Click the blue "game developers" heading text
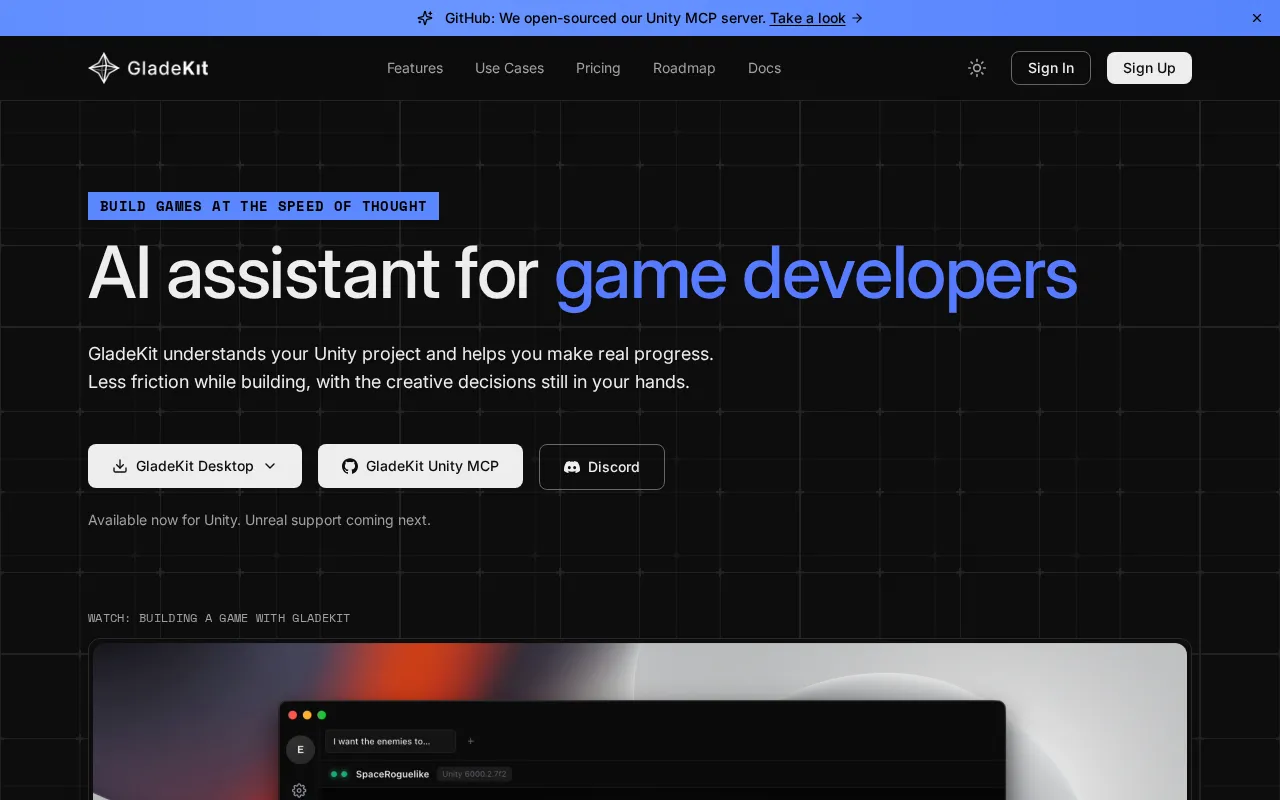Screen dimensions: 1280x800 pyautogui.click(x=816, y=273)
